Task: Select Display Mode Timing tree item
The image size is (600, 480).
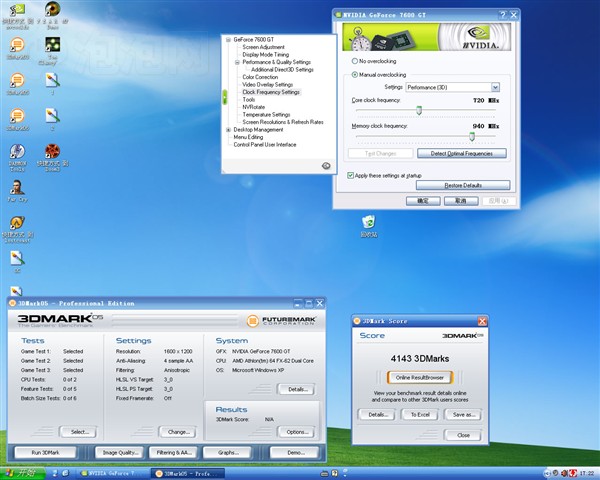Action: (x=266, y=54)
